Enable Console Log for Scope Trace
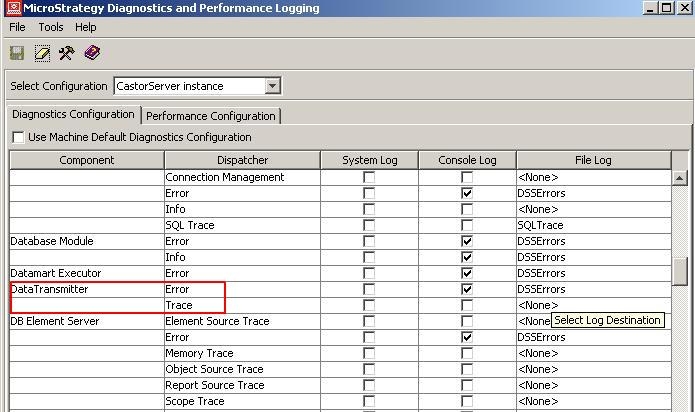Image resolution: width=695 pixels, height=412 pixels. 467,401
